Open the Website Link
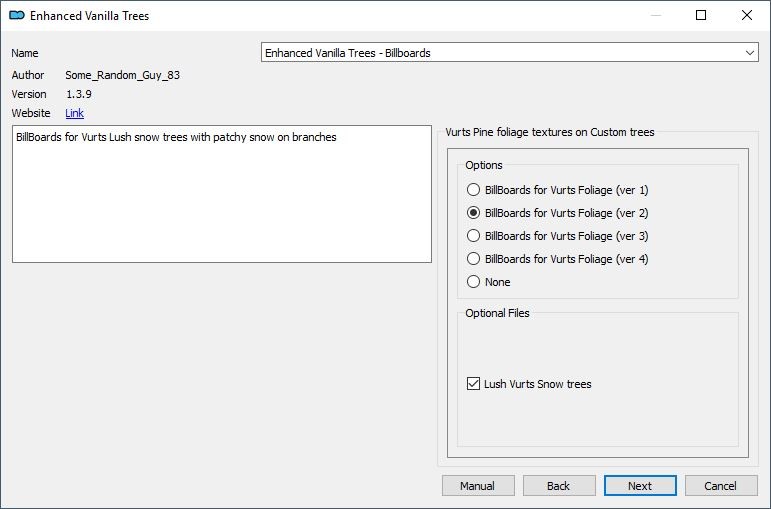 (74, 113)
